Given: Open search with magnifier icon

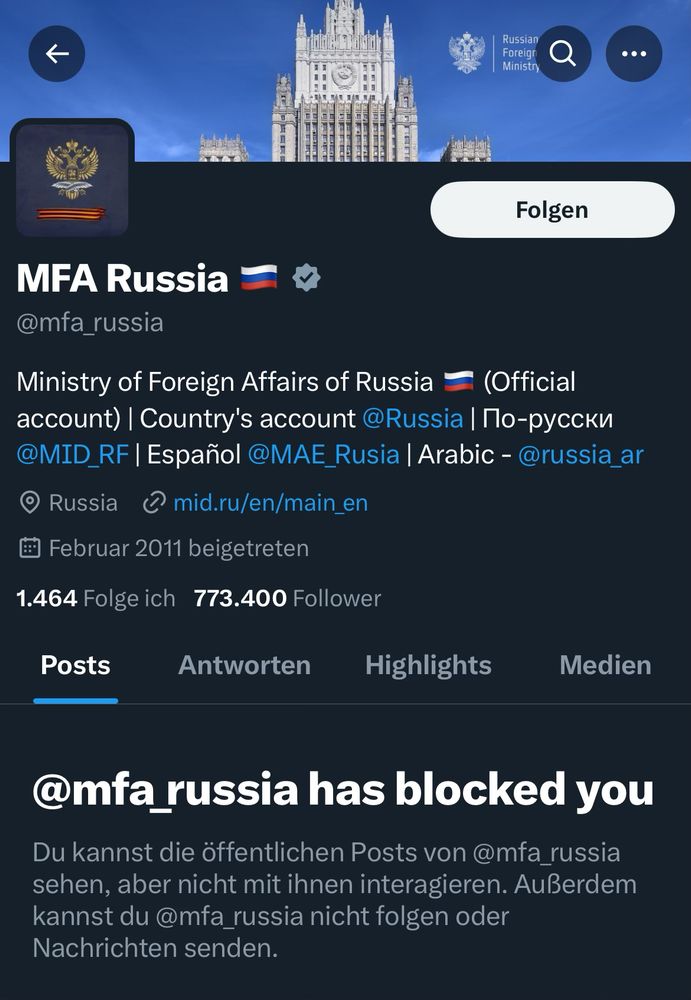Looking at the screenshot, I should (x=563, y=54).
